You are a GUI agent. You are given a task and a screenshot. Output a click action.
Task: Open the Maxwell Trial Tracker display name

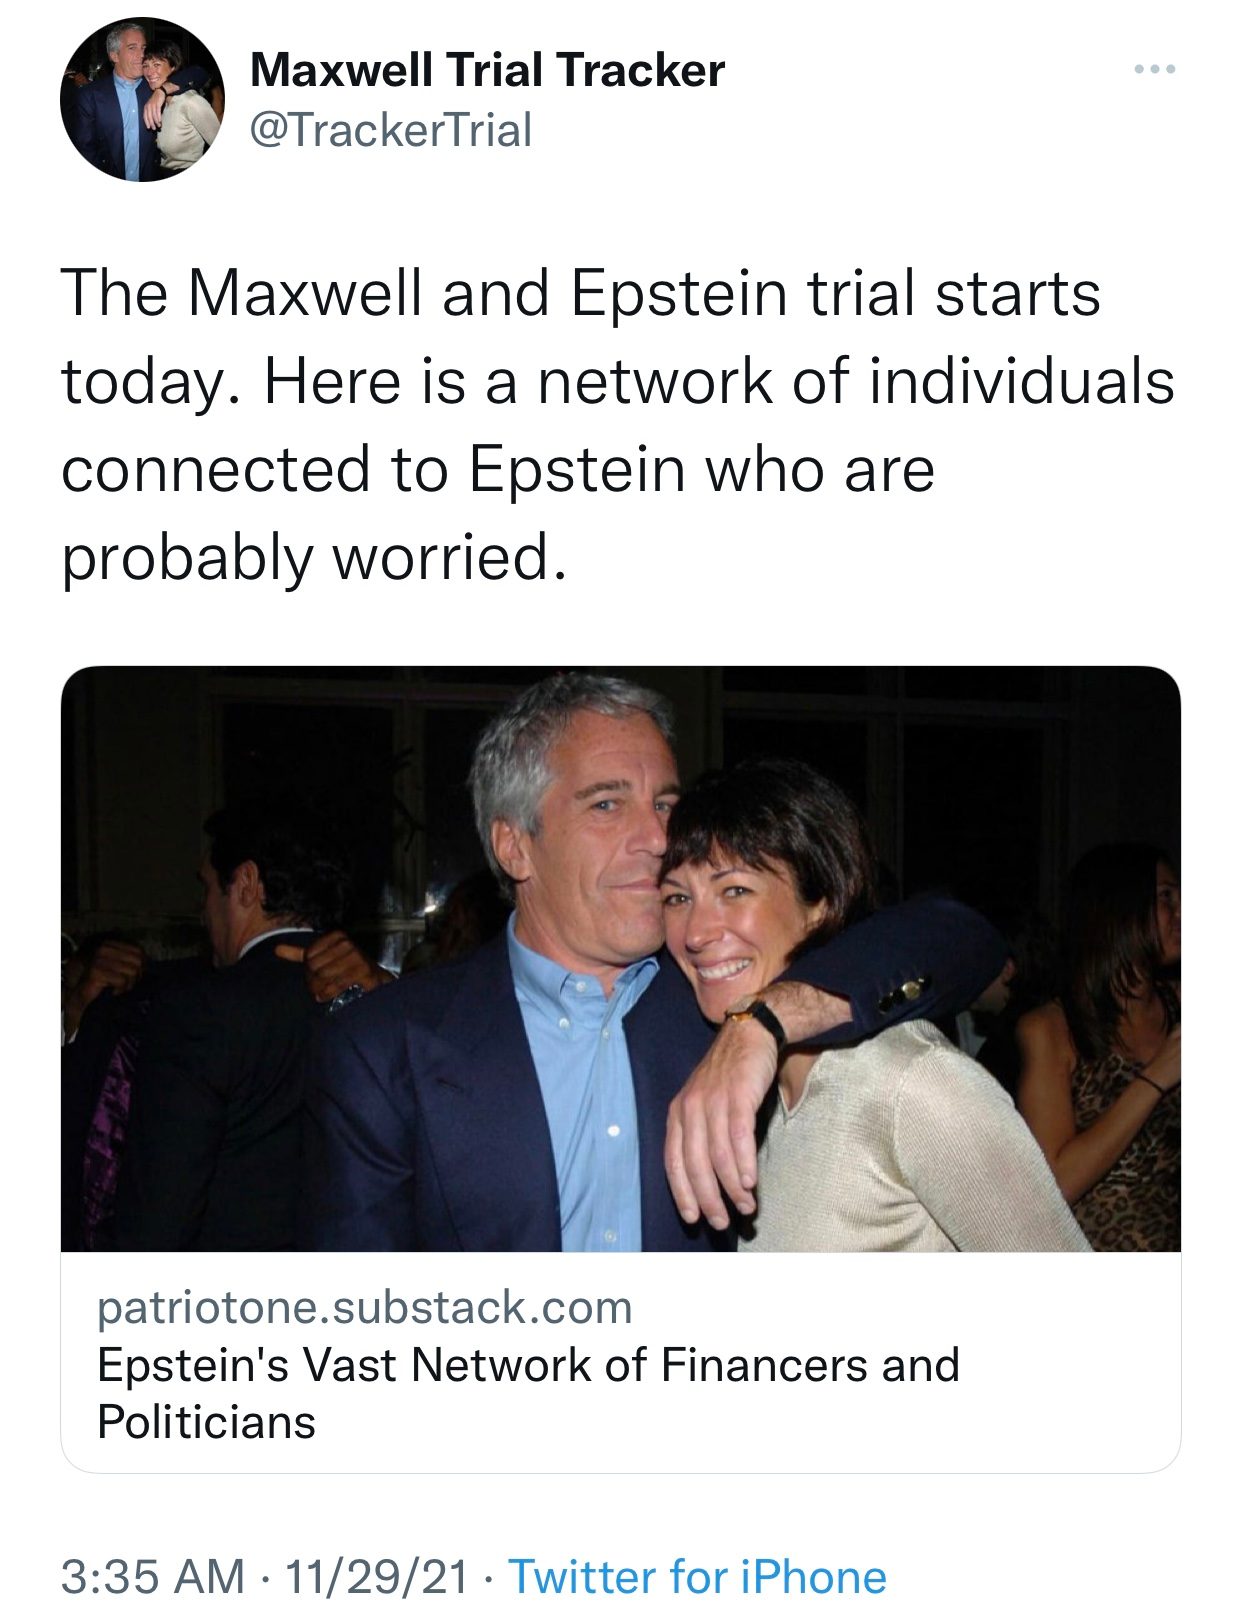pos(487,71)
